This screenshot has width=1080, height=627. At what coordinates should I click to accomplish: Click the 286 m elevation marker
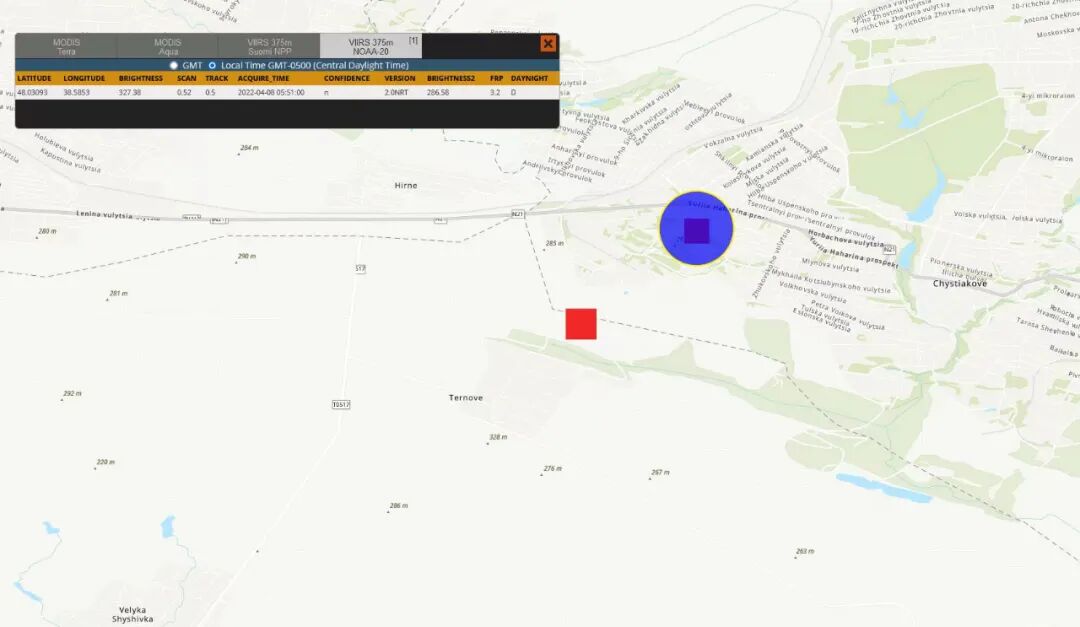399,506
